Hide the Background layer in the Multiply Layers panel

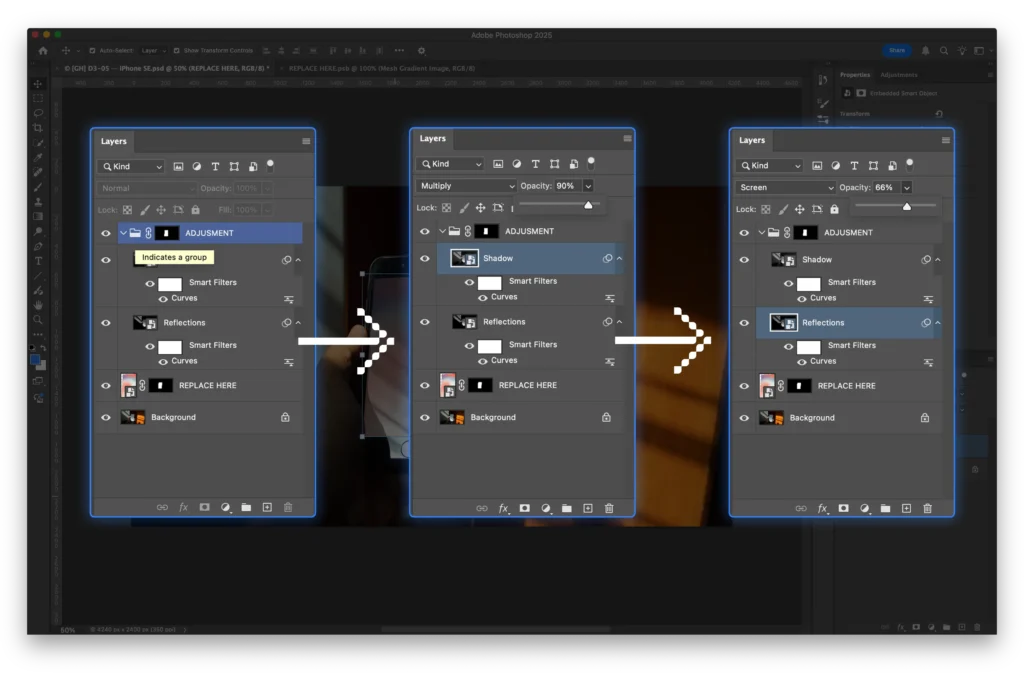pos(424,417)
